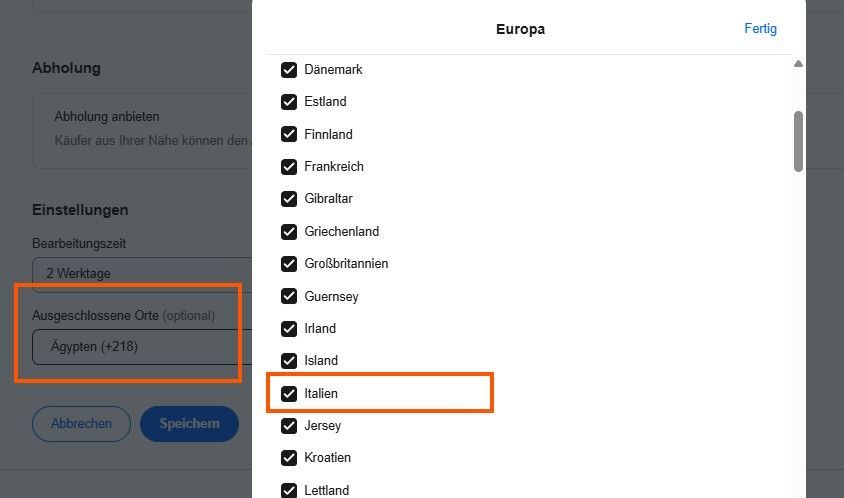Deselect Frankreich in the country list

point(289,167)
